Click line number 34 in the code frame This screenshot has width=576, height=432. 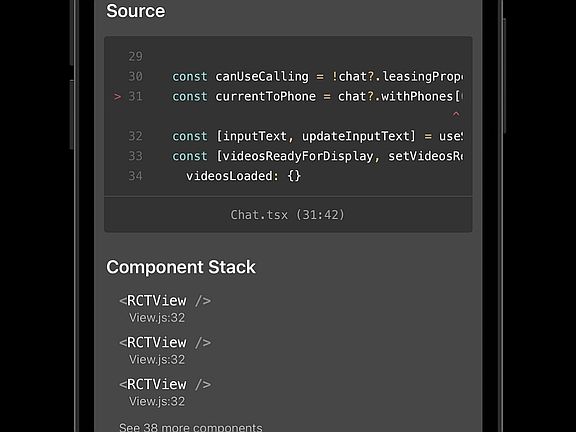(135, 176)
